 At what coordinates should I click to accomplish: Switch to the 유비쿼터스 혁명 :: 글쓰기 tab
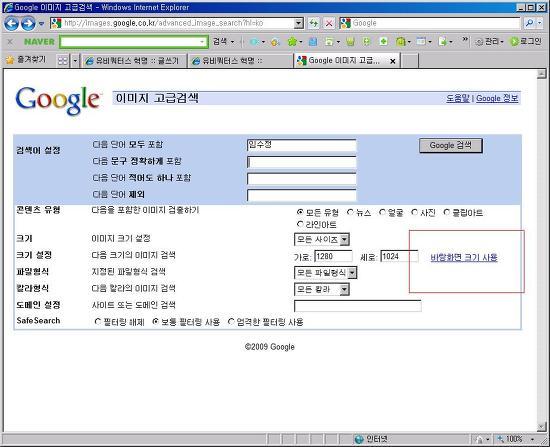[133, 61]
